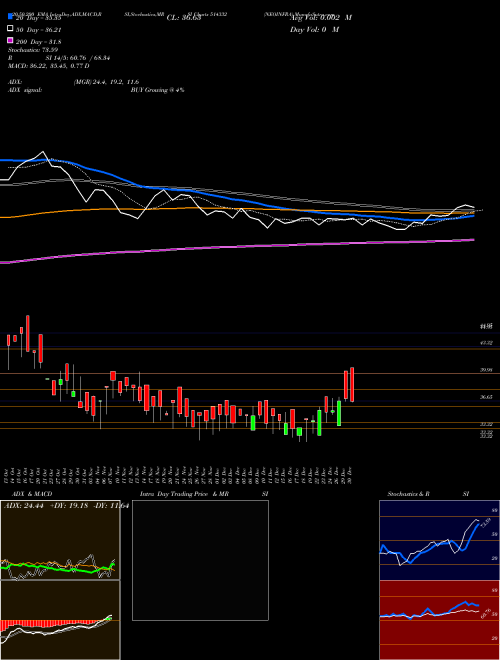Click the "BUY Growing @ 4%" signal text
This screenshot has height=660, width=500.
coord(157,90)
